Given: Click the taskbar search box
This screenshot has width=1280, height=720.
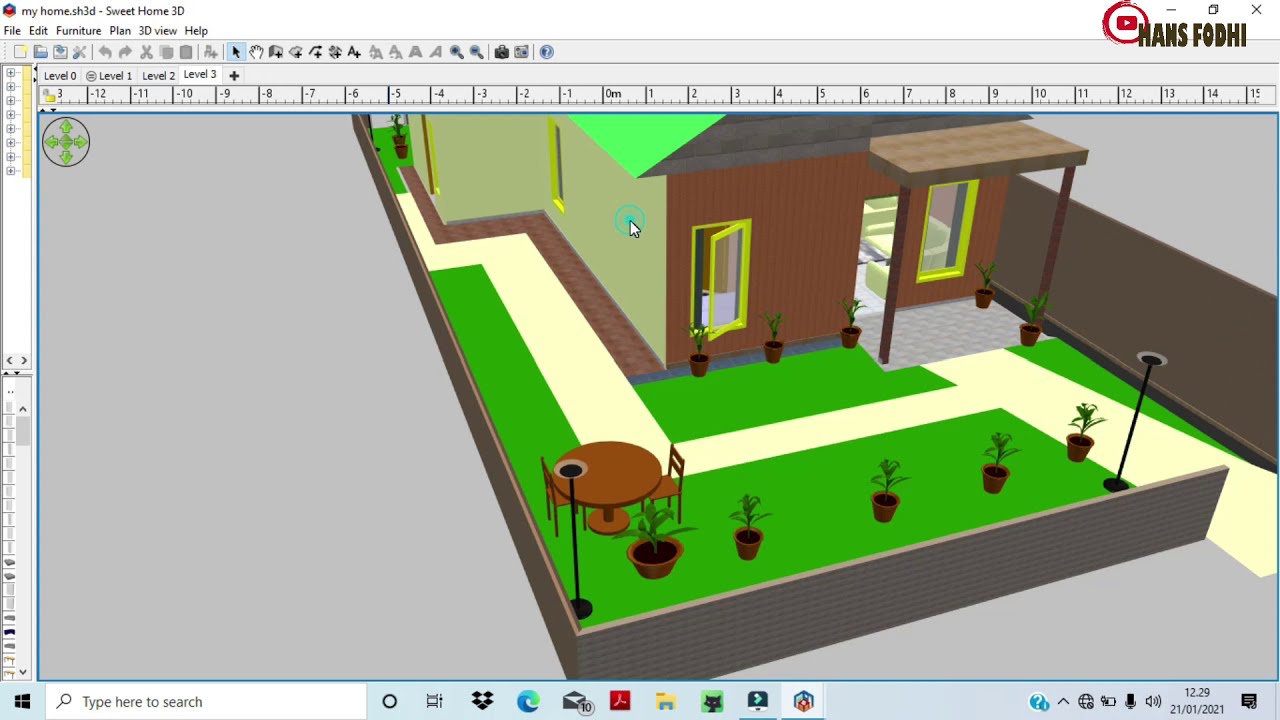Looking at the screenshot, I should point(207,702).
